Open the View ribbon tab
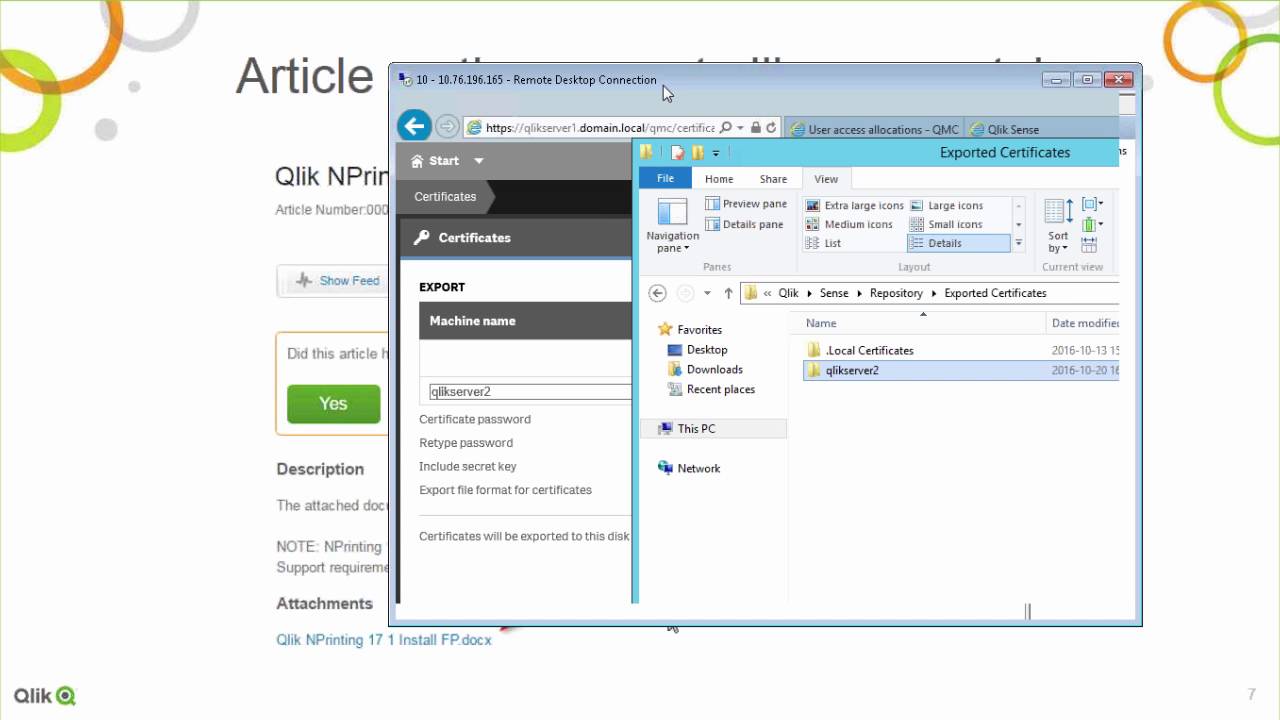Image resolution: width=1280 pixels, height=720 pixels. coord(826,179)
